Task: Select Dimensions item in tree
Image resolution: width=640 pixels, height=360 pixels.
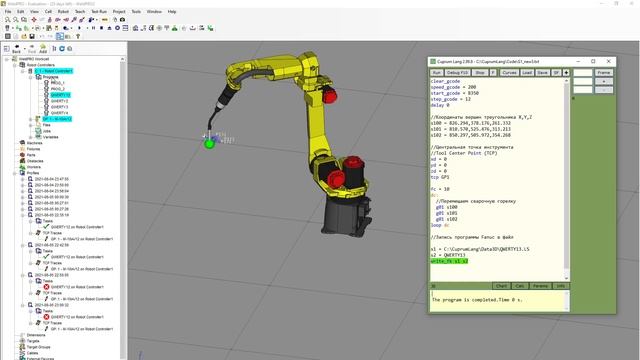Action: tap(36, 335)
